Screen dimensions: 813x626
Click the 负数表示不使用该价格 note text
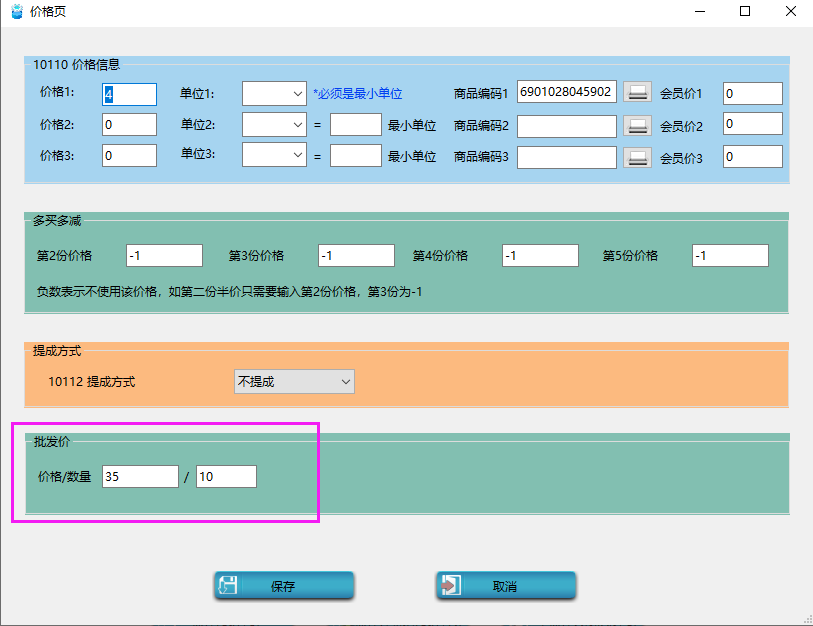[x=229, y=292]
